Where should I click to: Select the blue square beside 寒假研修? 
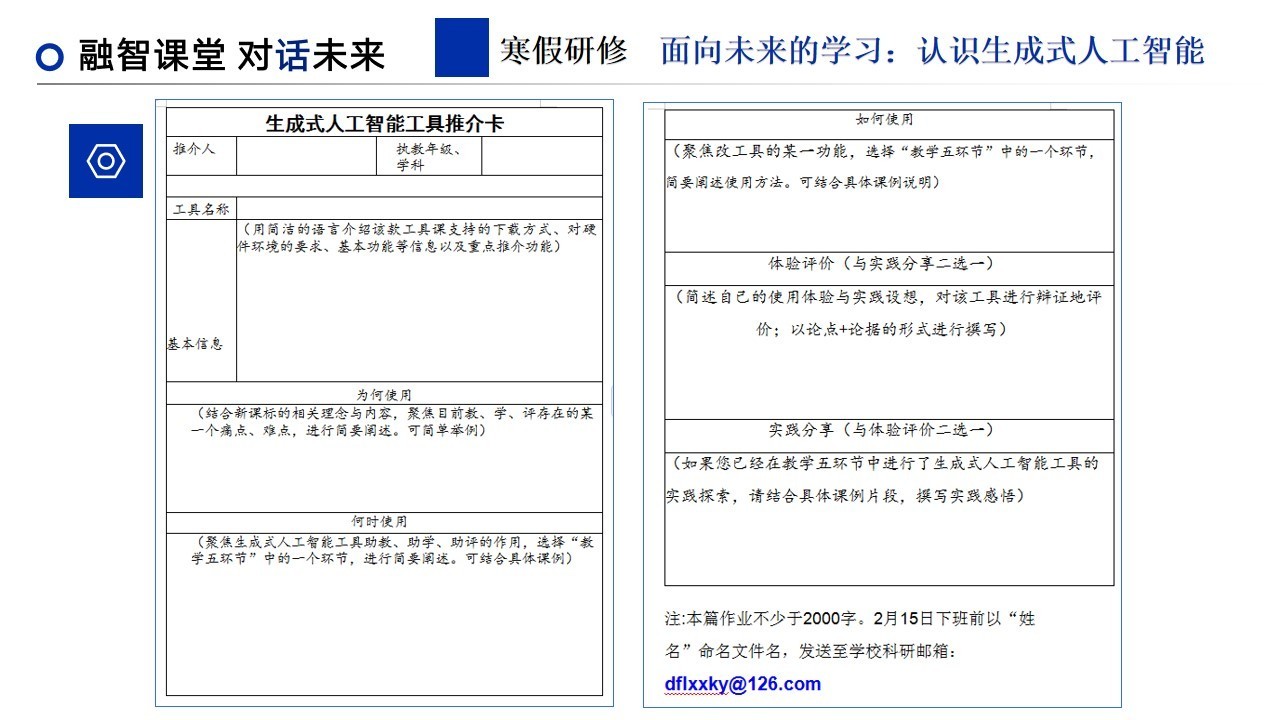(x=461, y=47)
